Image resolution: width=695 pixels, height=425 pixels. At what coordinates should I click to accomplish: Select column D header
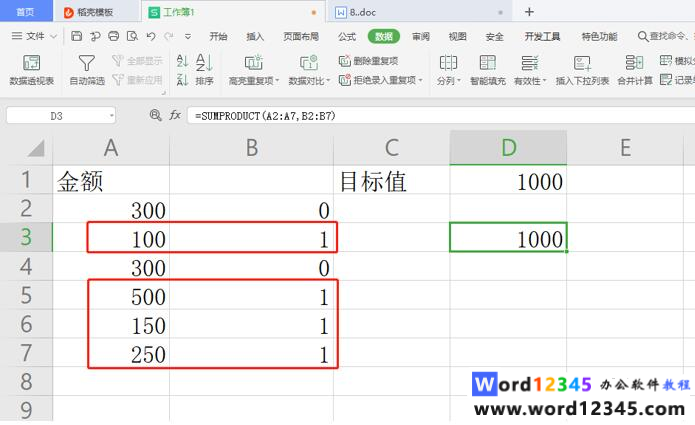coord(508,148)
